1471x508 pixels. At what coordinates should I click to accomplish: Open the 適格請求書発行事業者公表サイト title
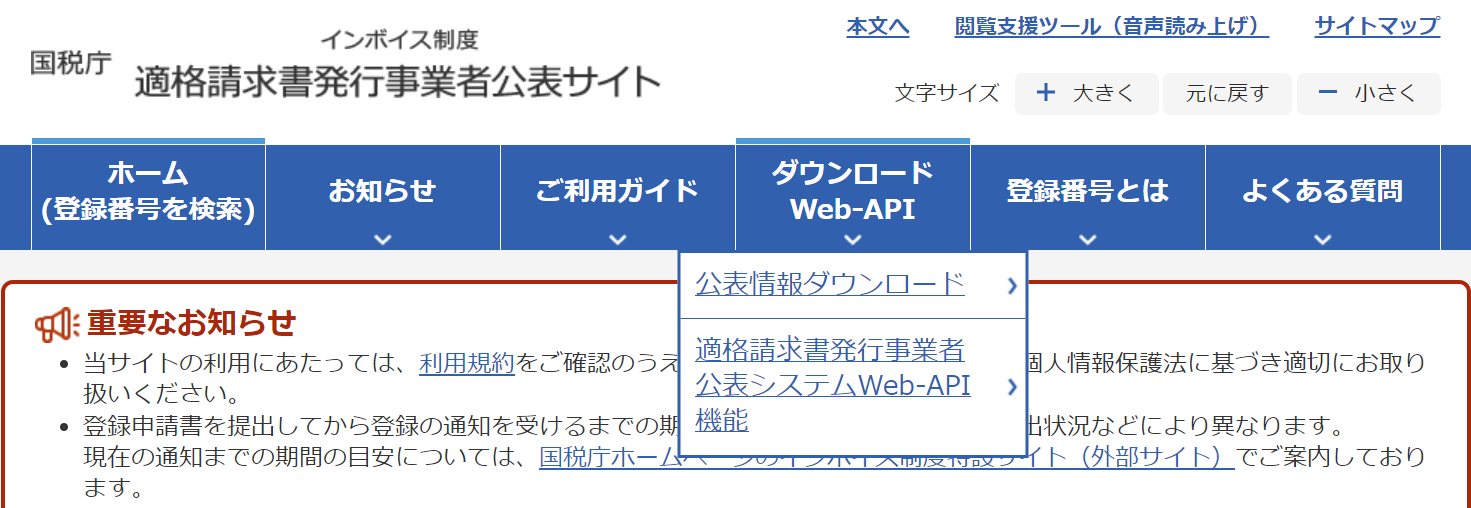[x=398, y=82]
